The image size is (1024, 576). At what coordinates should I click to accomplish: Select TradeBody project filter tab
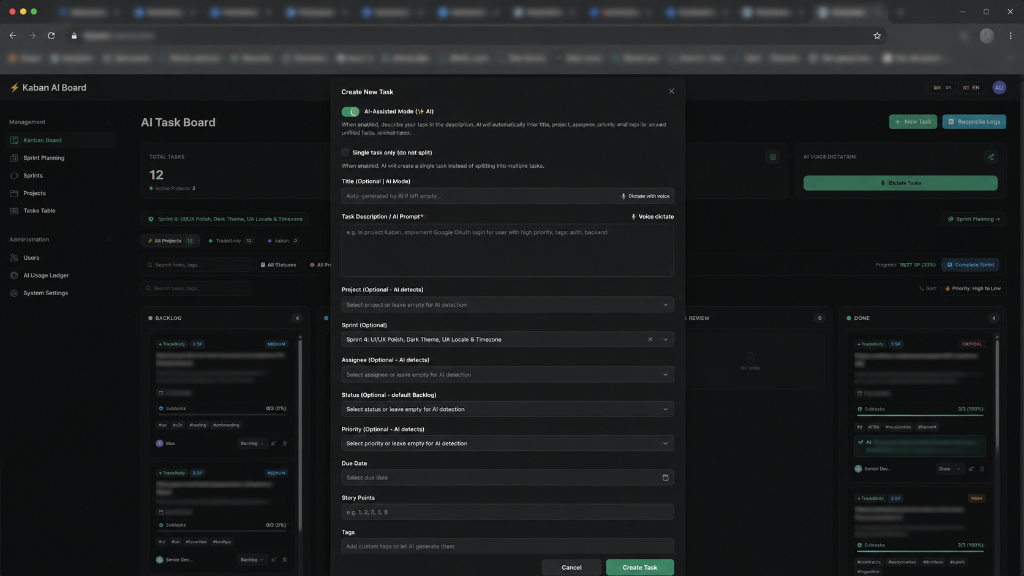[x=231, y=241]
